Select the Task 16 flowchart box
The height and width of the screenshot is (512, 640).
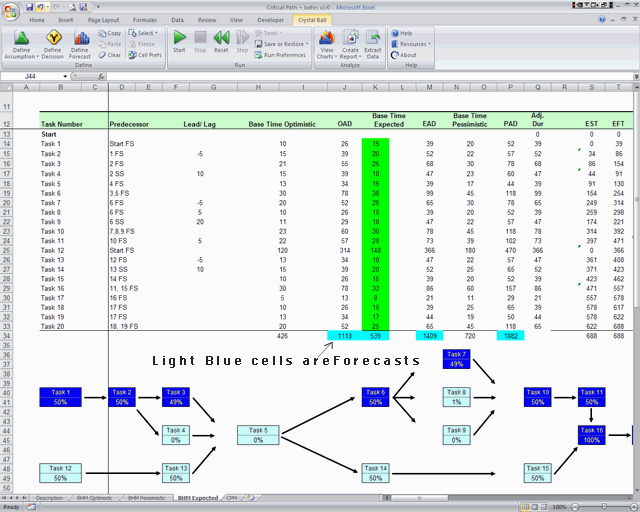tap(591, 435)
